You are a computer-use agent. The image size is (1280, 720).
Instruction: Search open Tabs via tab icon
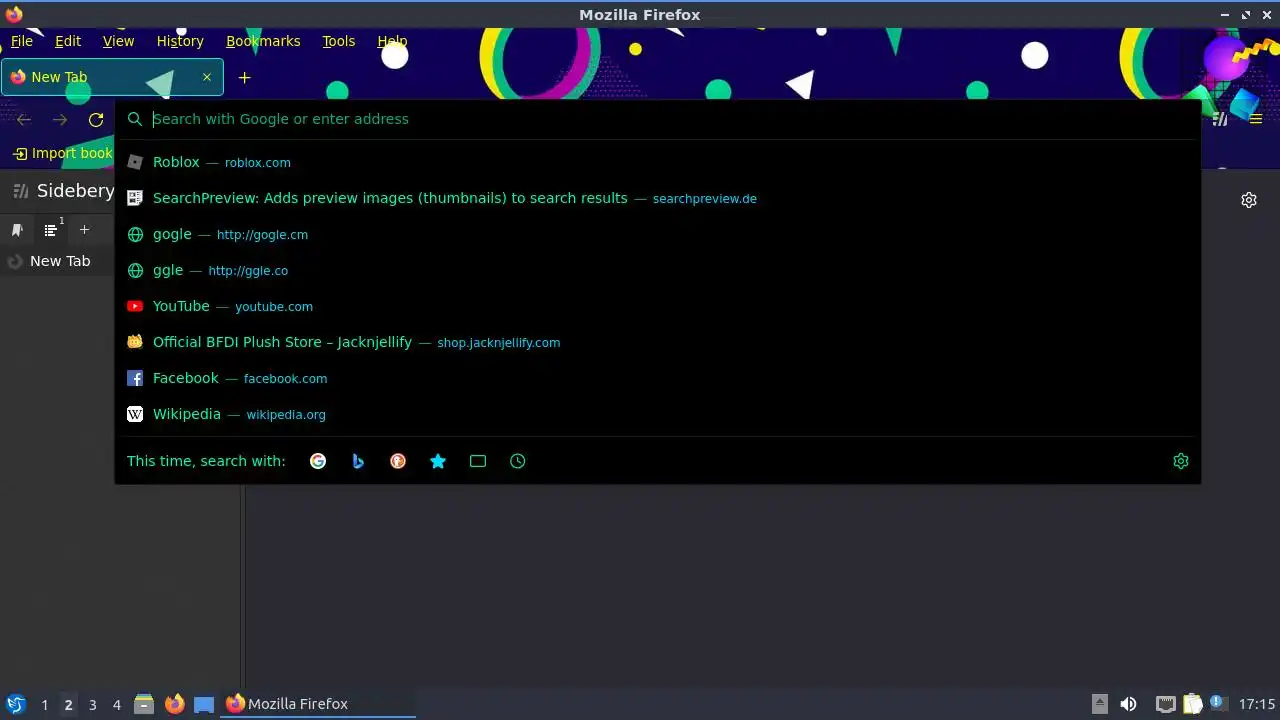click(x=478, y=461)
